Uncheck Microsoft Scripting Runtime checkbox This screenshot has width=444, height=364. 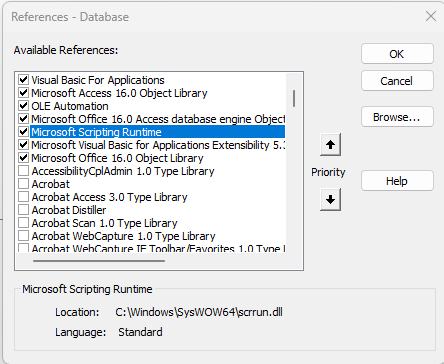tap(23, 132)
